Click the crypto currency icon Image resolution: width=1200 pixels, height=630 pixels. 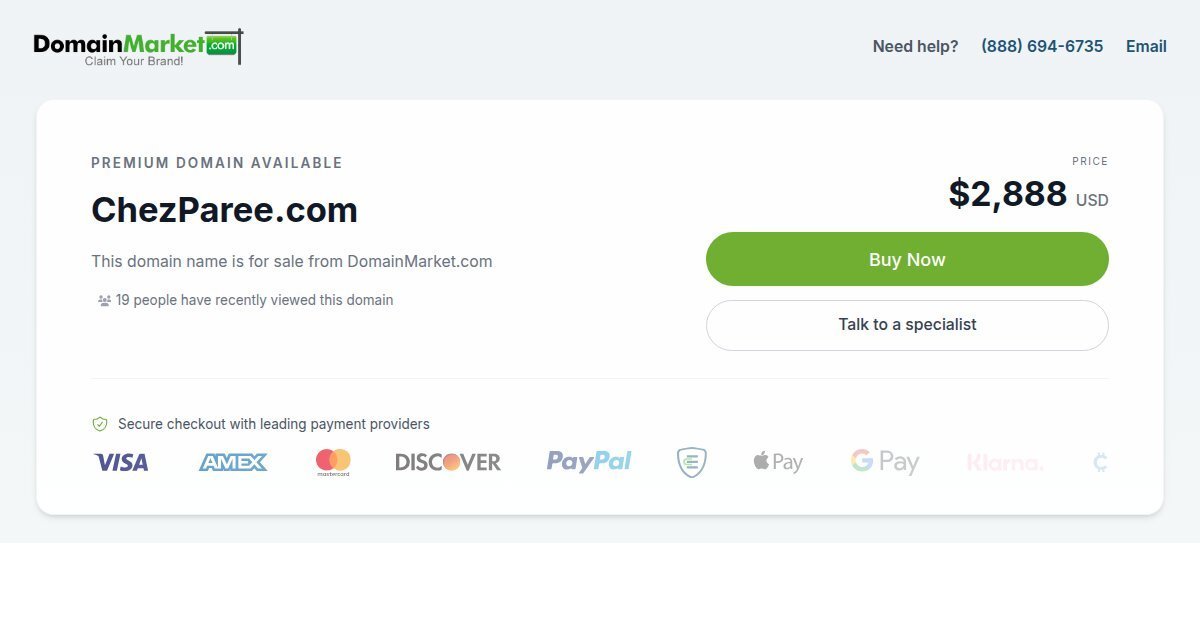(1101, 462)
